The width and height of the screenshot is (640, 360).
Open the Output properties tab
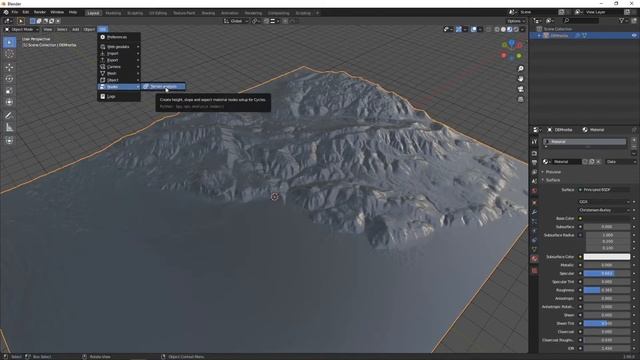[x=534, y=162]
